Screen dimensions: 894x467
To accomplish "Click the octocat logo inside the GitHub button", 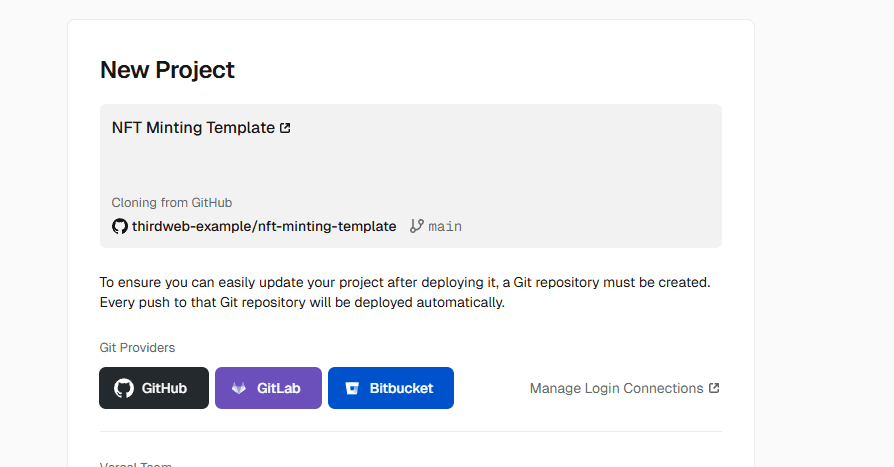I will click(x=124, y=388).
